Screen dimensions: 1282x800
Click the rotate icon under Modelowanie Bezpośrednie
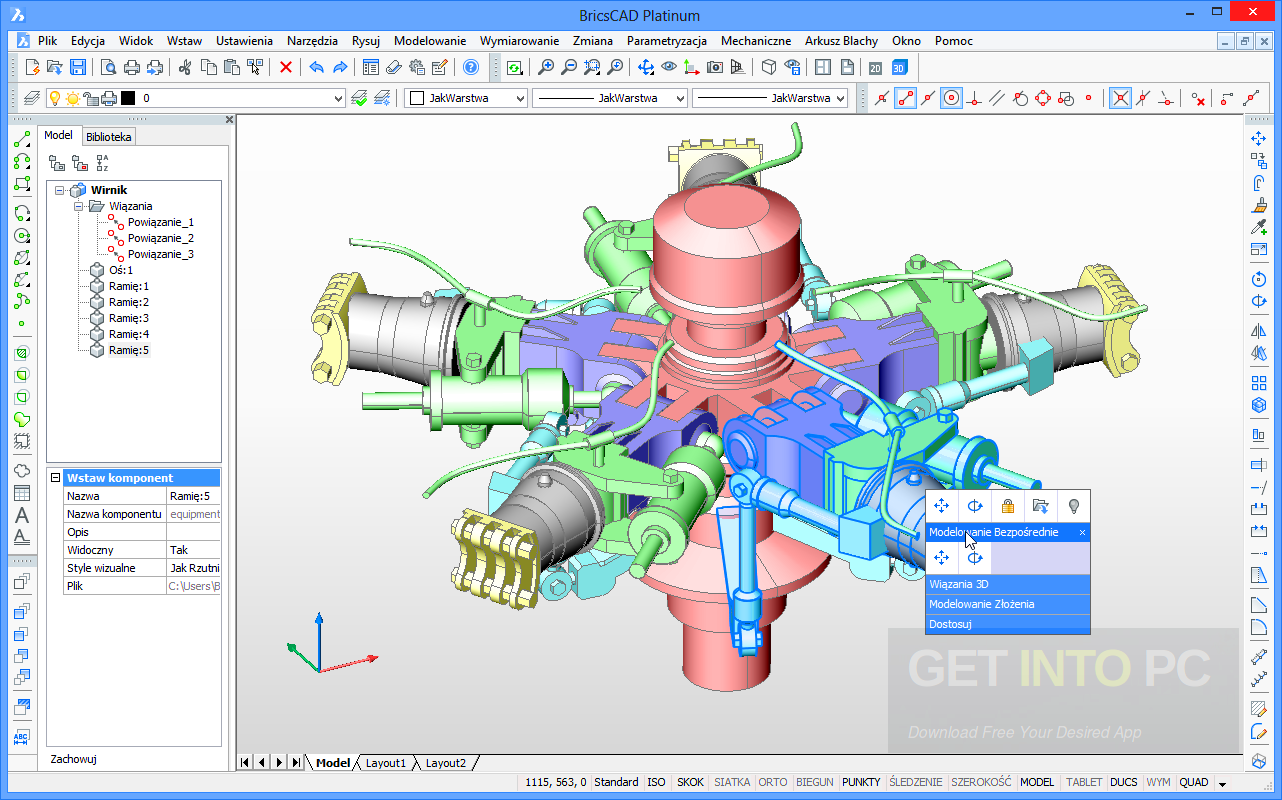975,558
